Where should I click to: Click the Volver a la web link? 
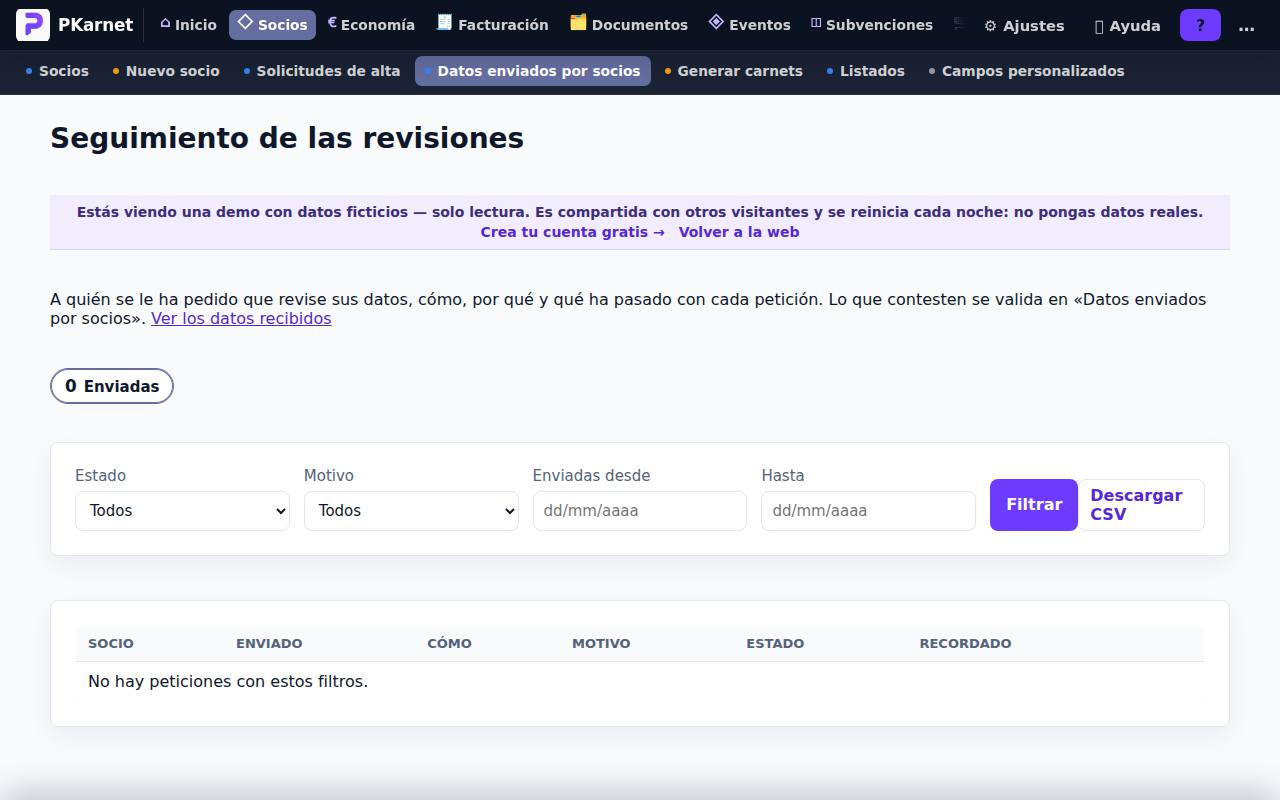point(739,232)
